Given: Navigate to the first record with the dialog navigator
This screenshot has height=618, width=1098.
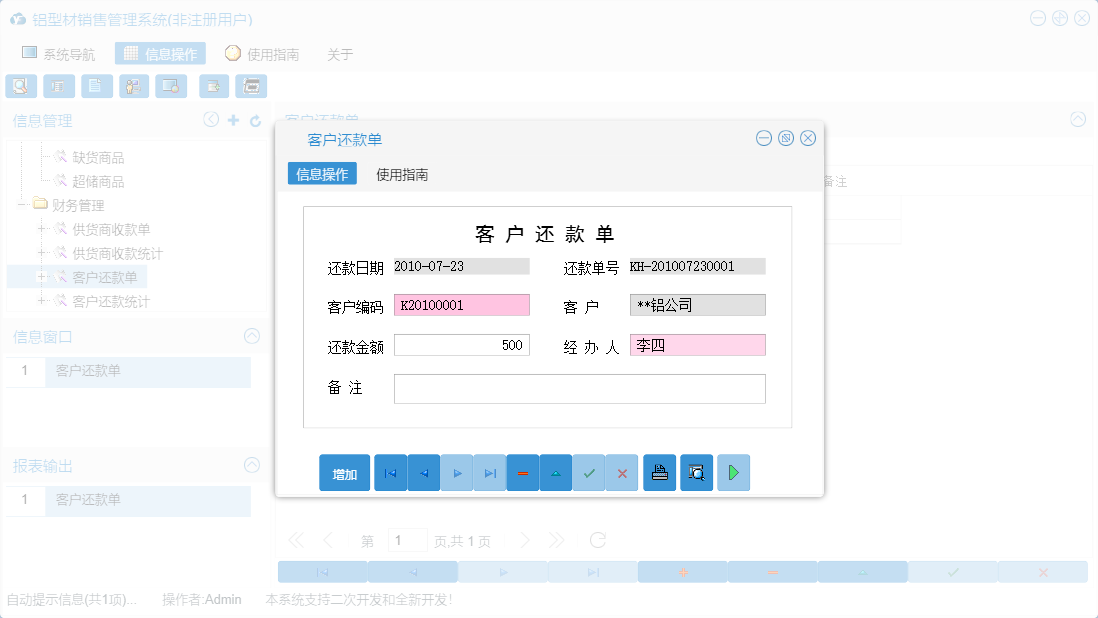Looking at the screenshot, I should pyautogui.click(x=390, y=472).
